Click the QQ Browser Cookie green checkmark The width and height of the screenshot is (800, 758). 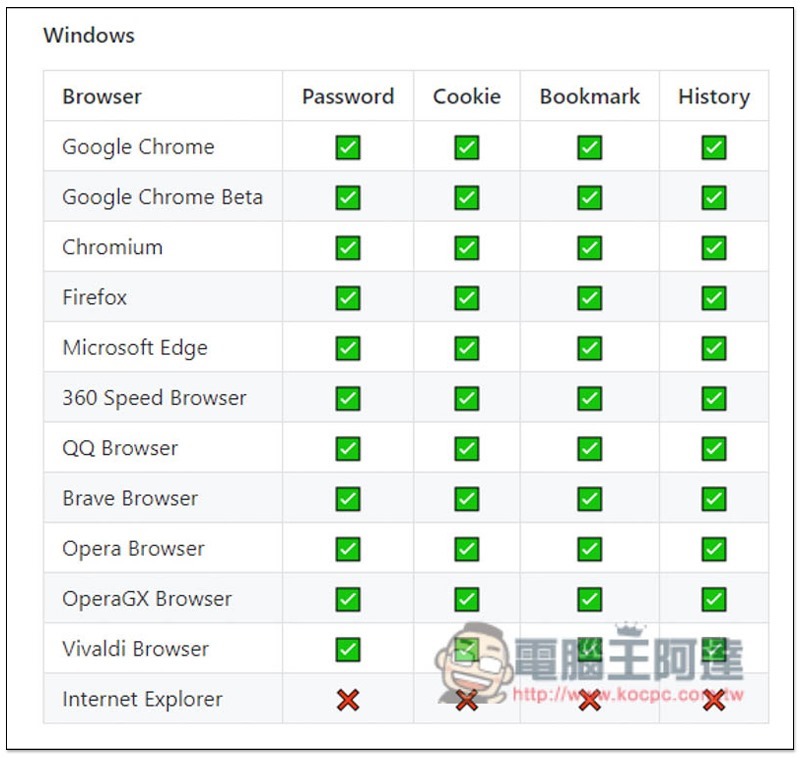466,448
